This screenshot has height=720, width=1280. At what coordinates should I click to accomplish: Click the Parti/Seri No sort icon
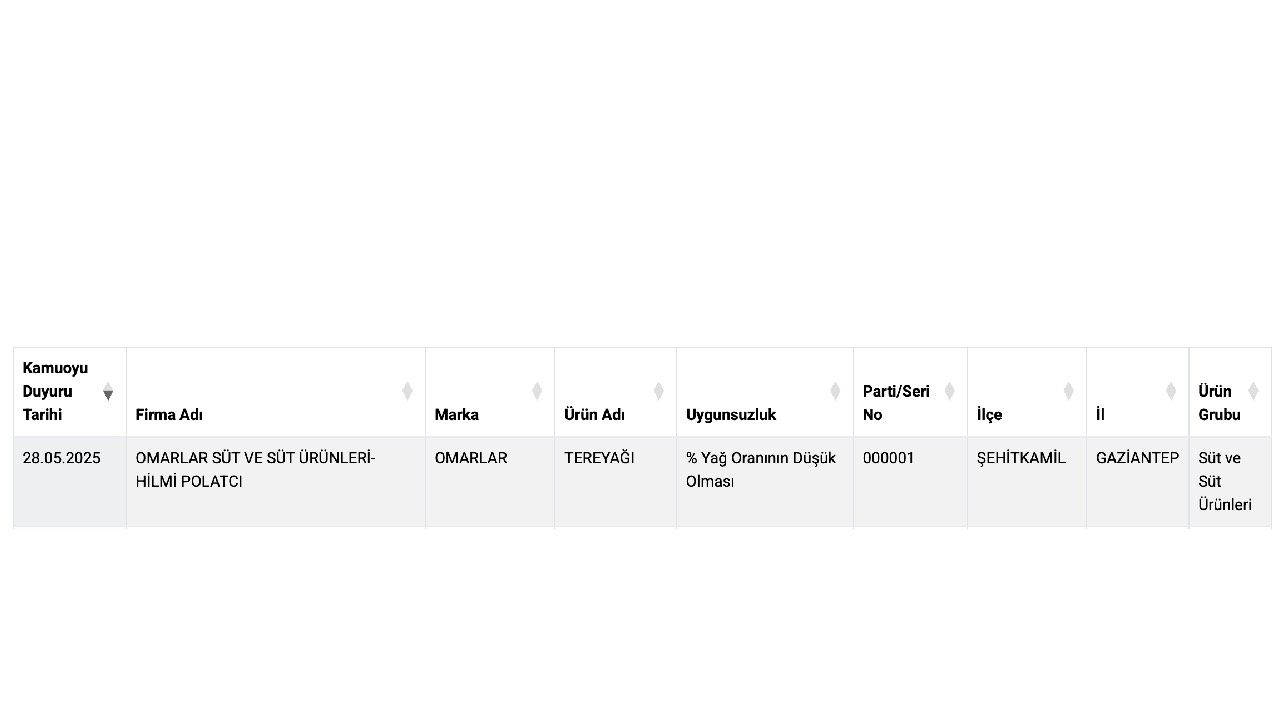[949, 391]
